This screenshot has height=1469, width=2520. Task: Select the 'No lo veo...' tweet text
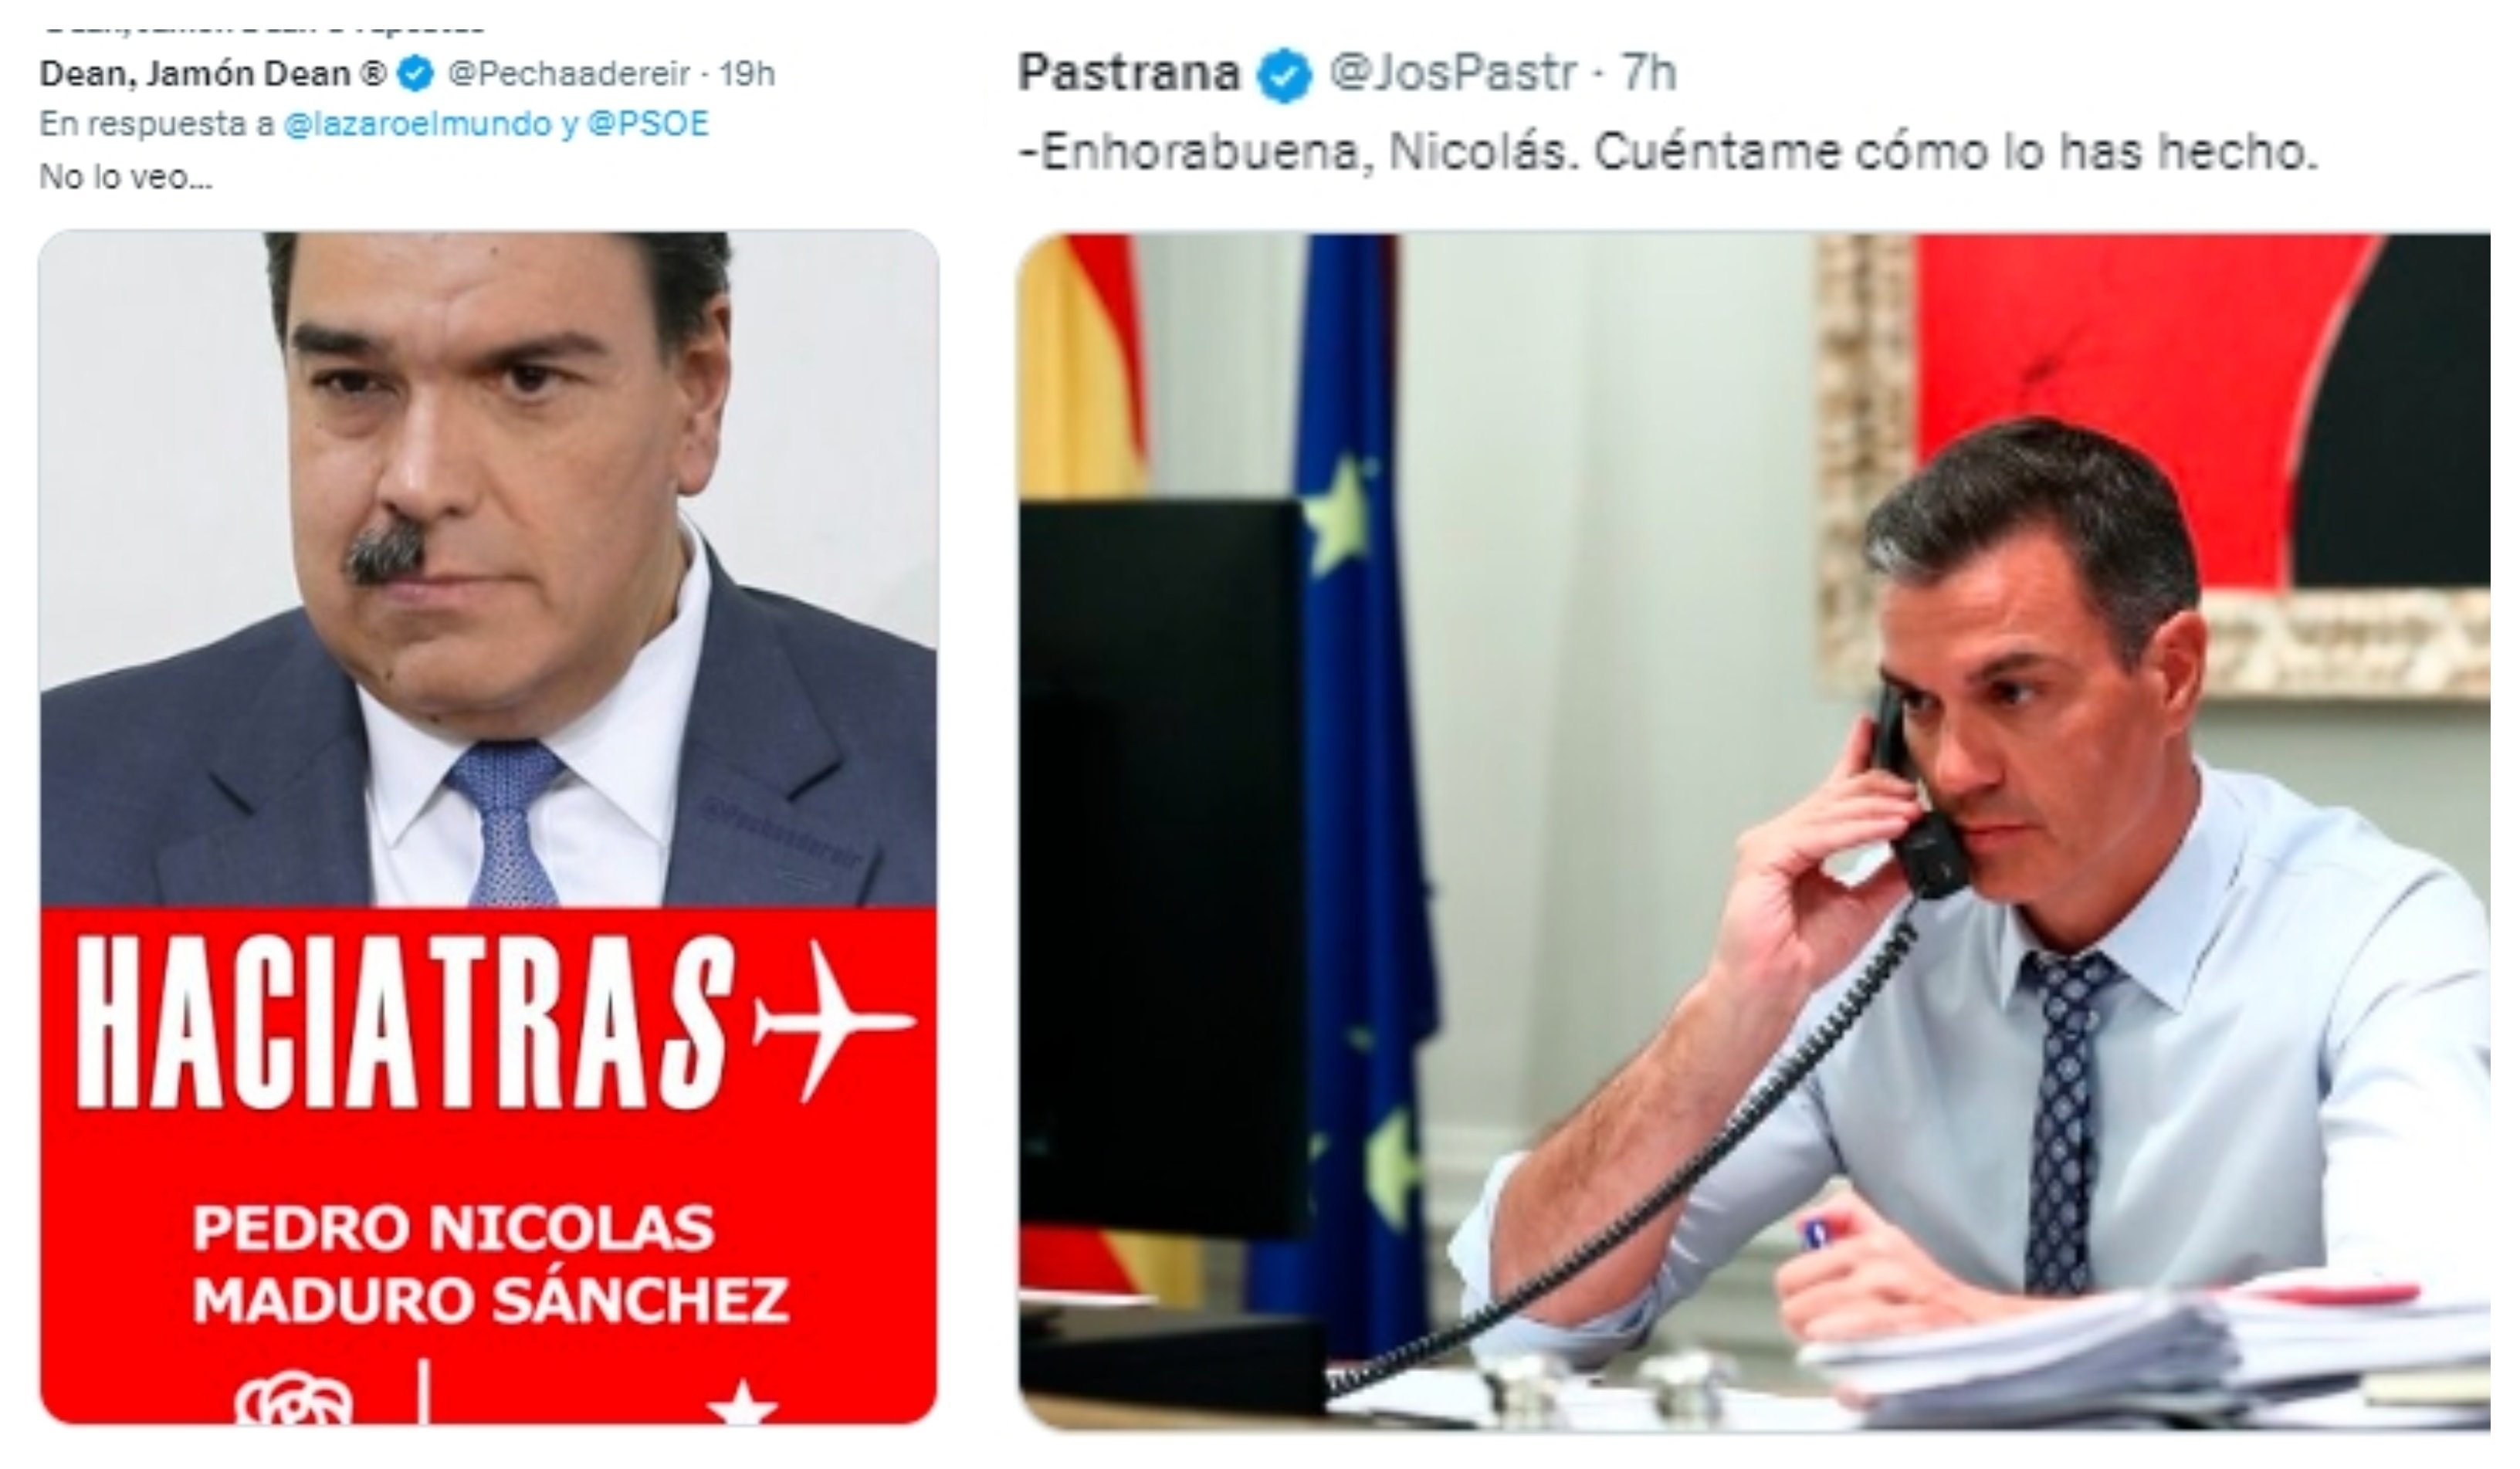click(x=126, y=177)
